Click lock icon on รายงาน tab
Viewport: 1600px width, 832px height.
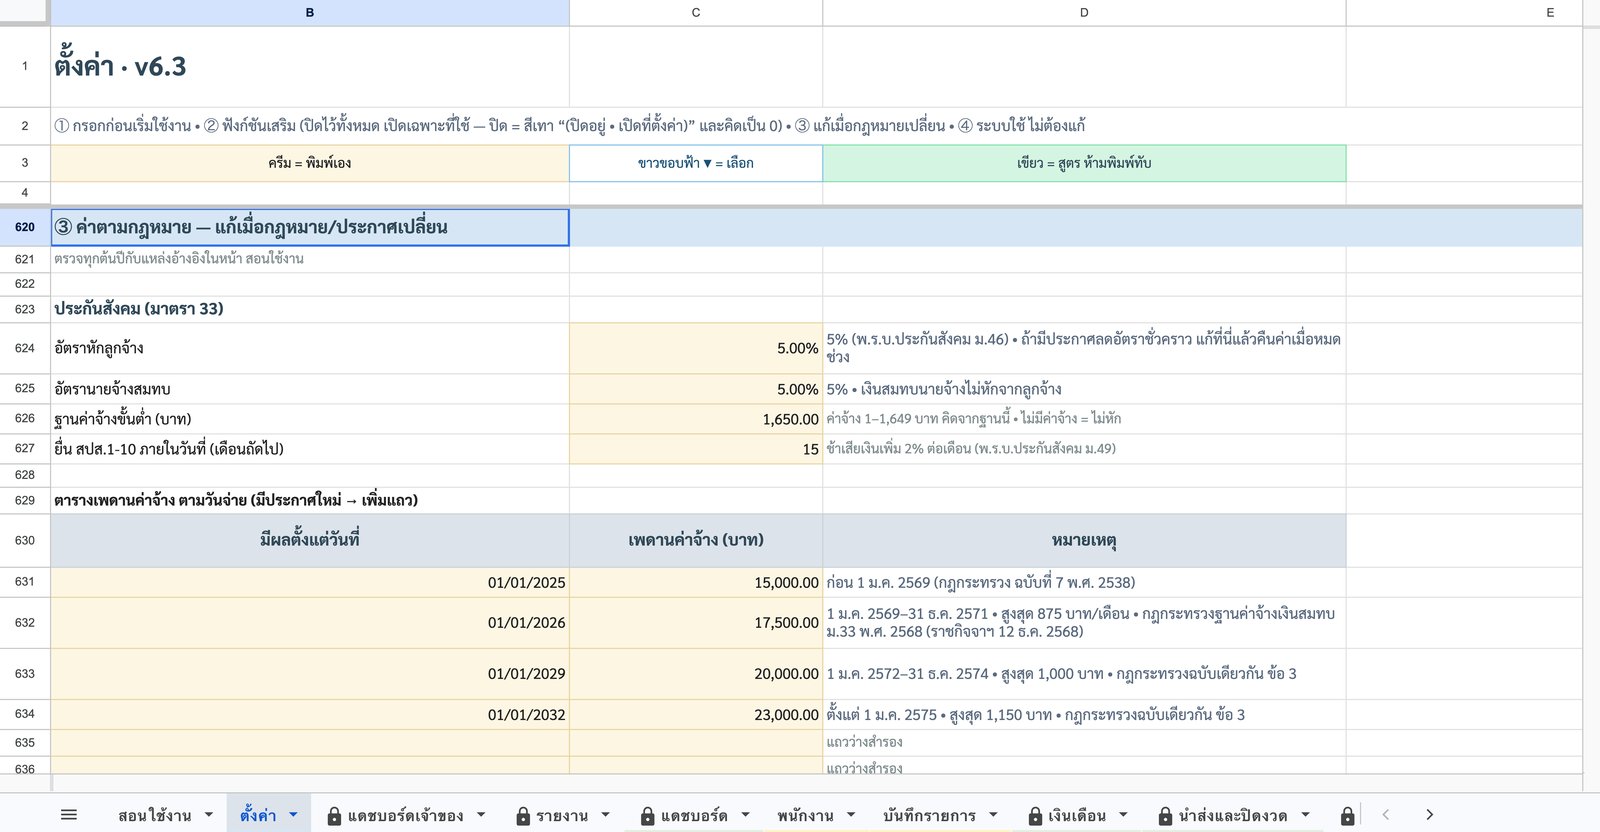pyautogui.click(x=523, y=816)
